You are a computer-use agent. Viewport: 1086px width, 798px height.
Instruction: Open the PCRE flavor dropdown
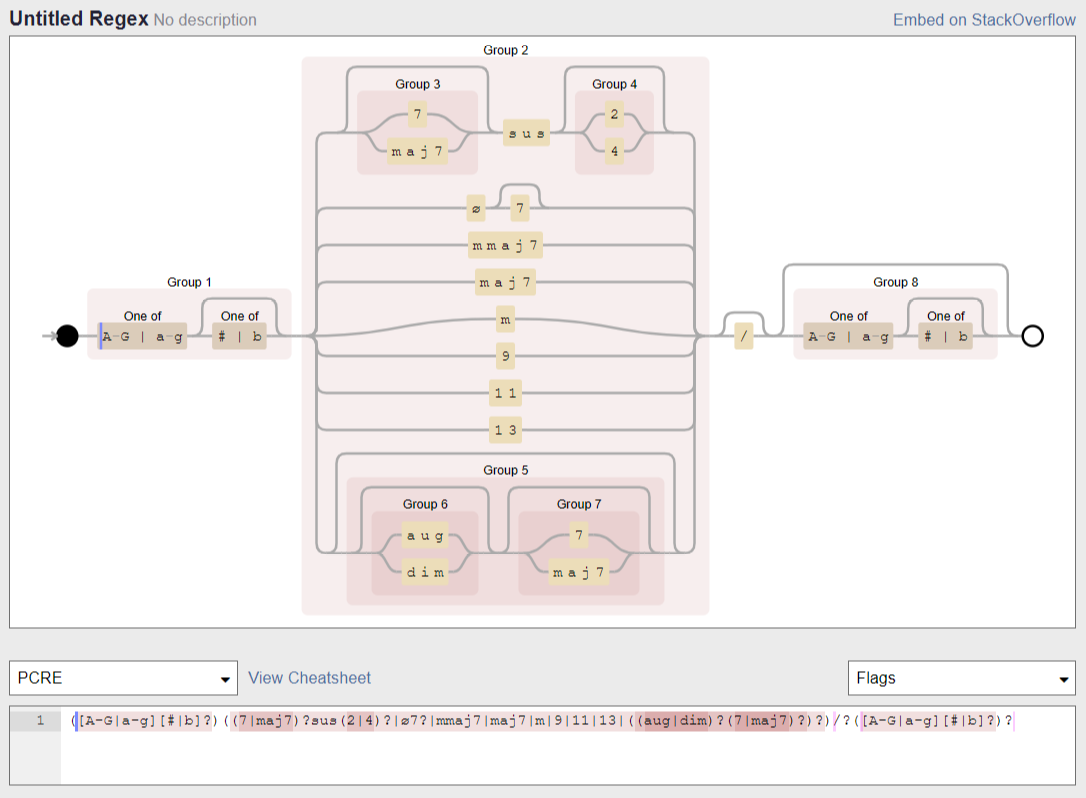click(x=123, y=678)
